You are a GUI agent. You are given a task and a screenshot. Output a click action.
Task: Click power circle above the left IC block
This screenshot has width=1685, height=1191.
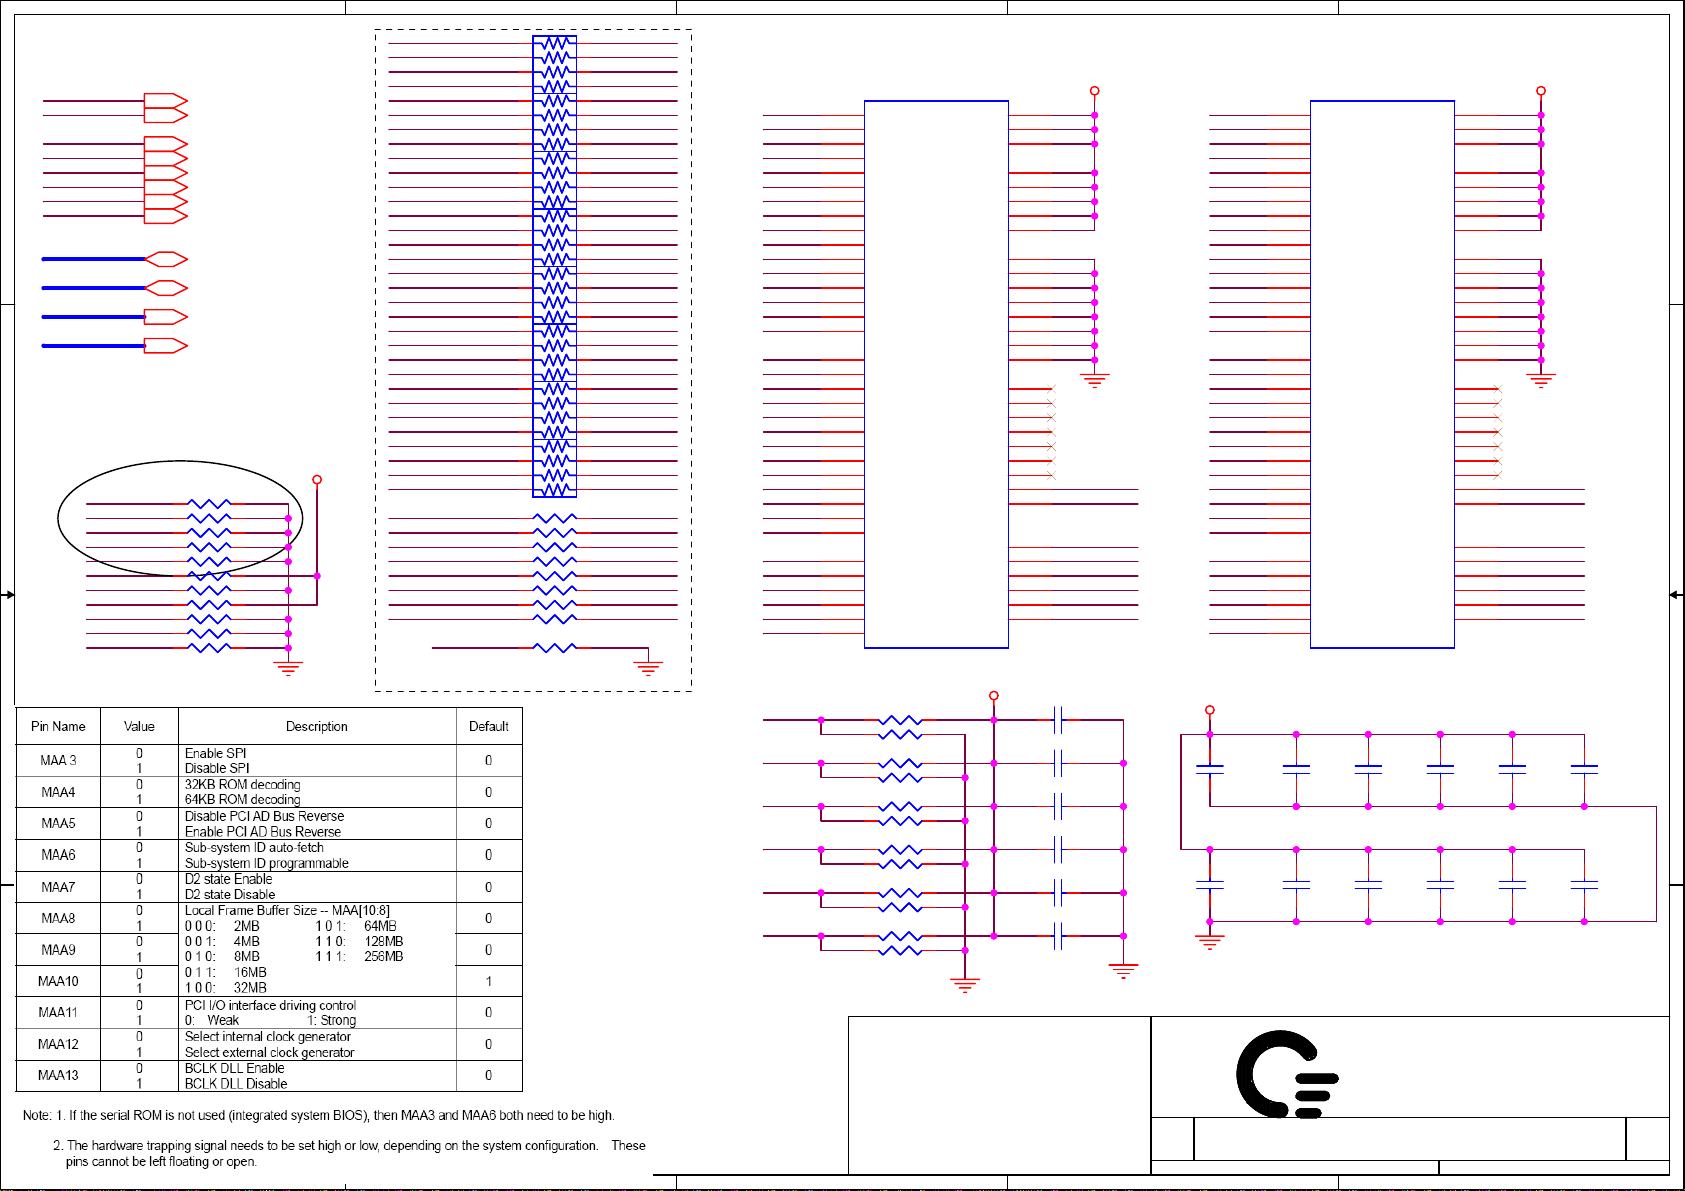[x=1095, y=91]
